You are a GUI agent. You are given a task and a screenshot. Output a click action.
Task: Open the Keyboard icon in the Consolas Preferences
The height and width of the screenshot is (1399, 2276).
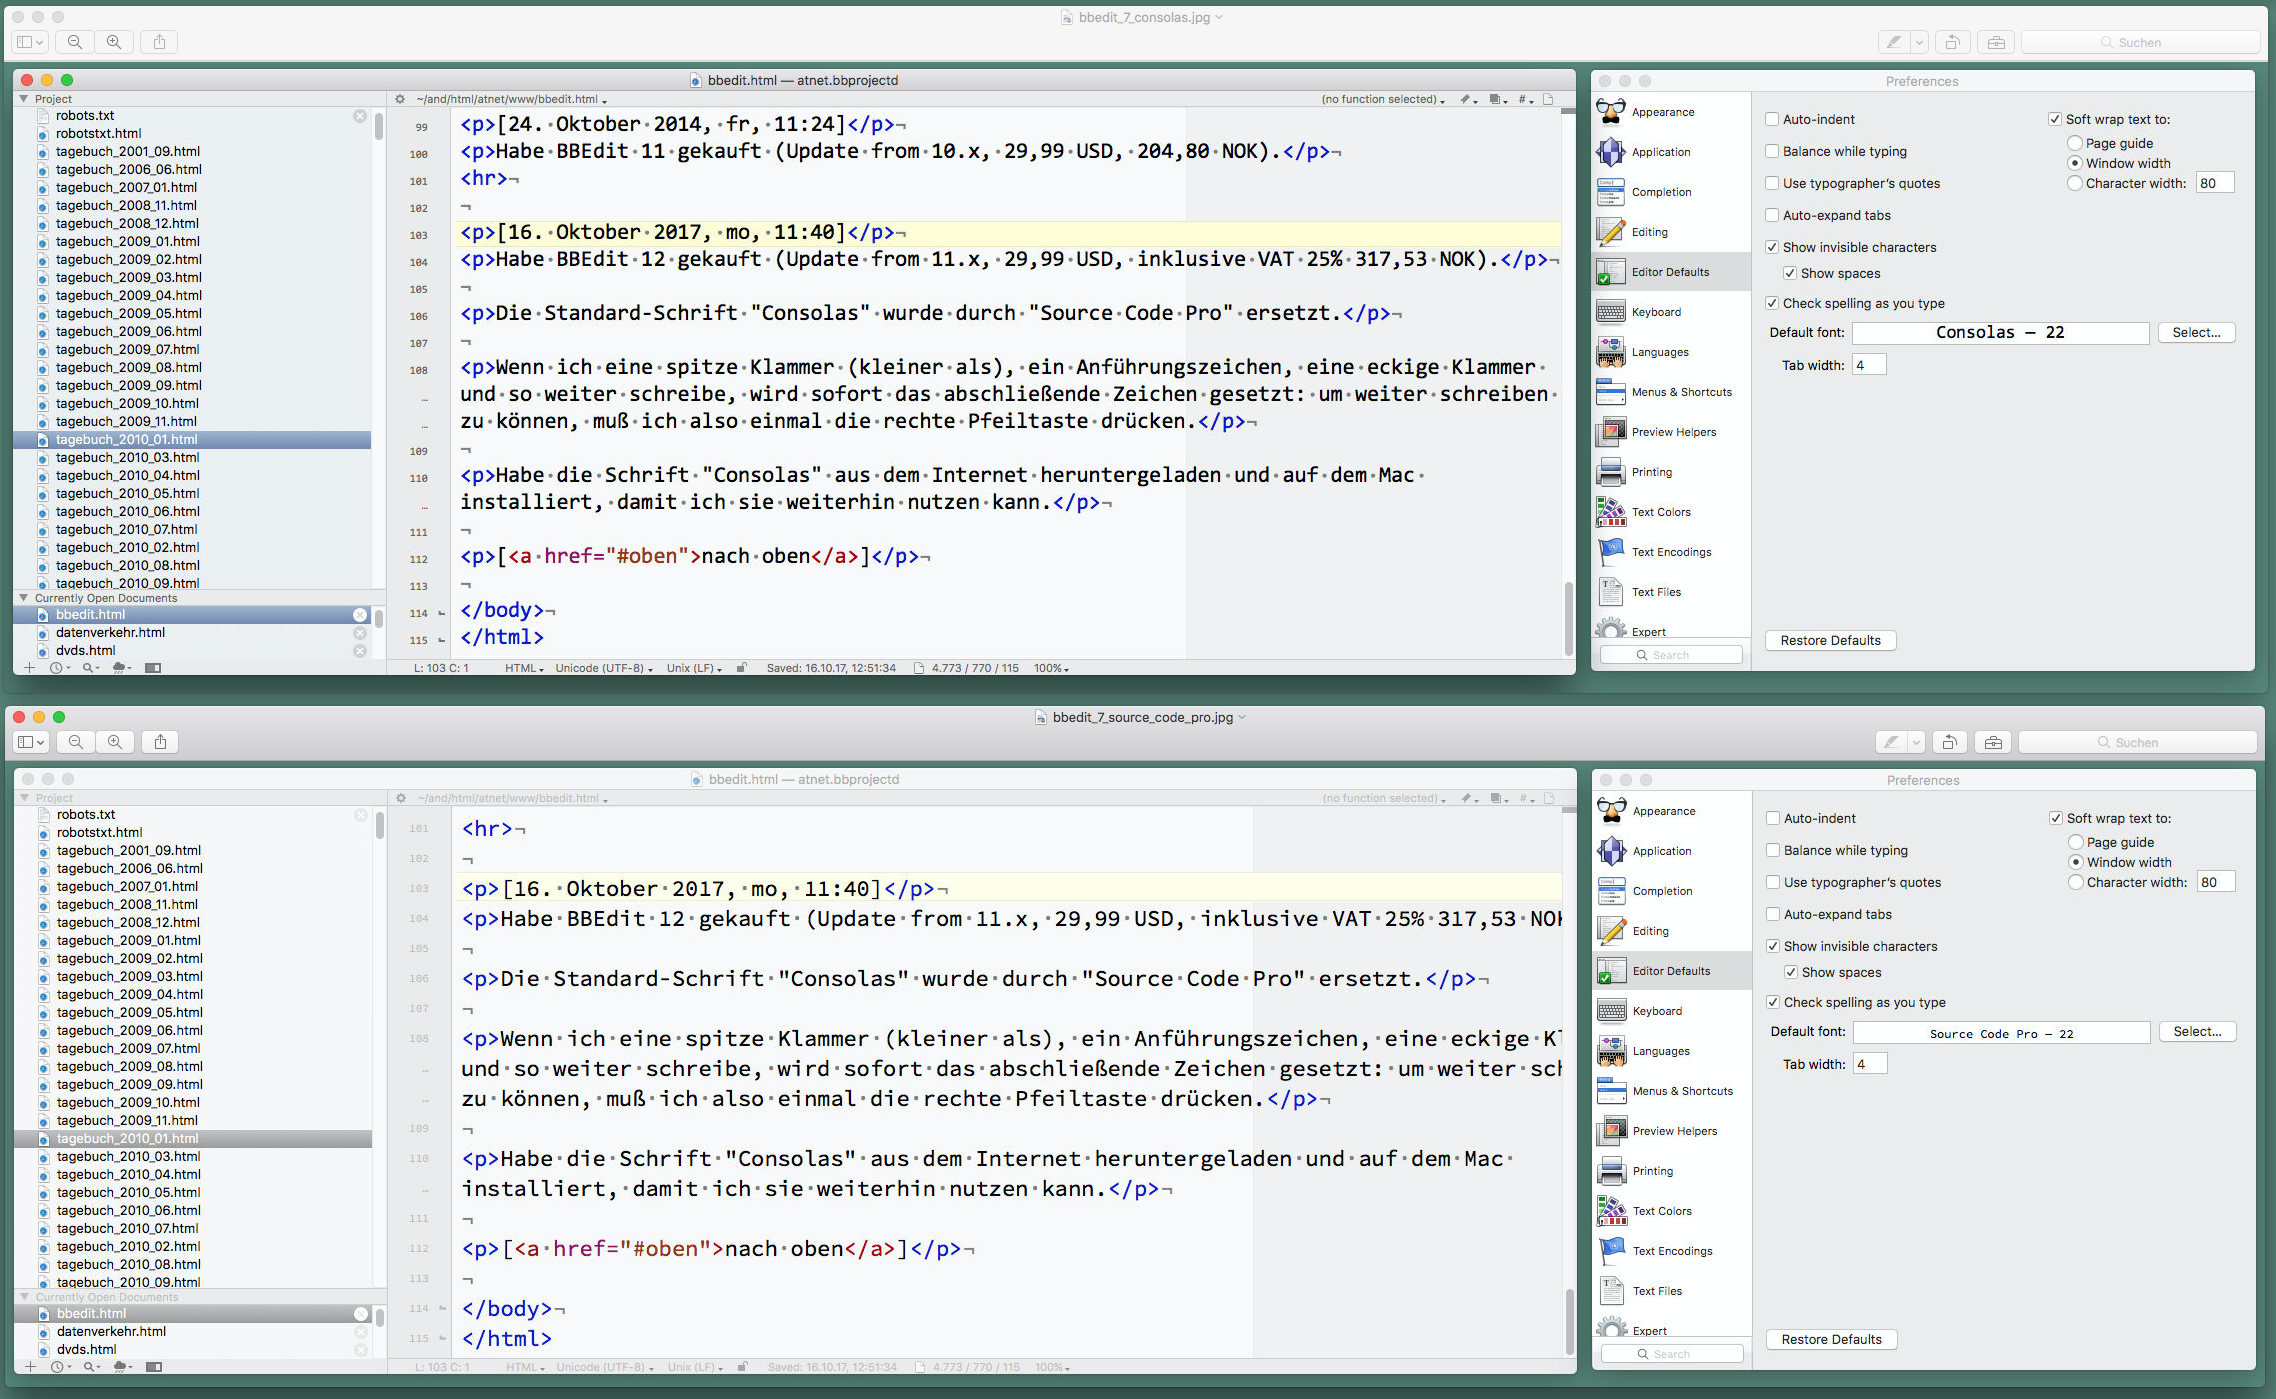pos(1611,312)
